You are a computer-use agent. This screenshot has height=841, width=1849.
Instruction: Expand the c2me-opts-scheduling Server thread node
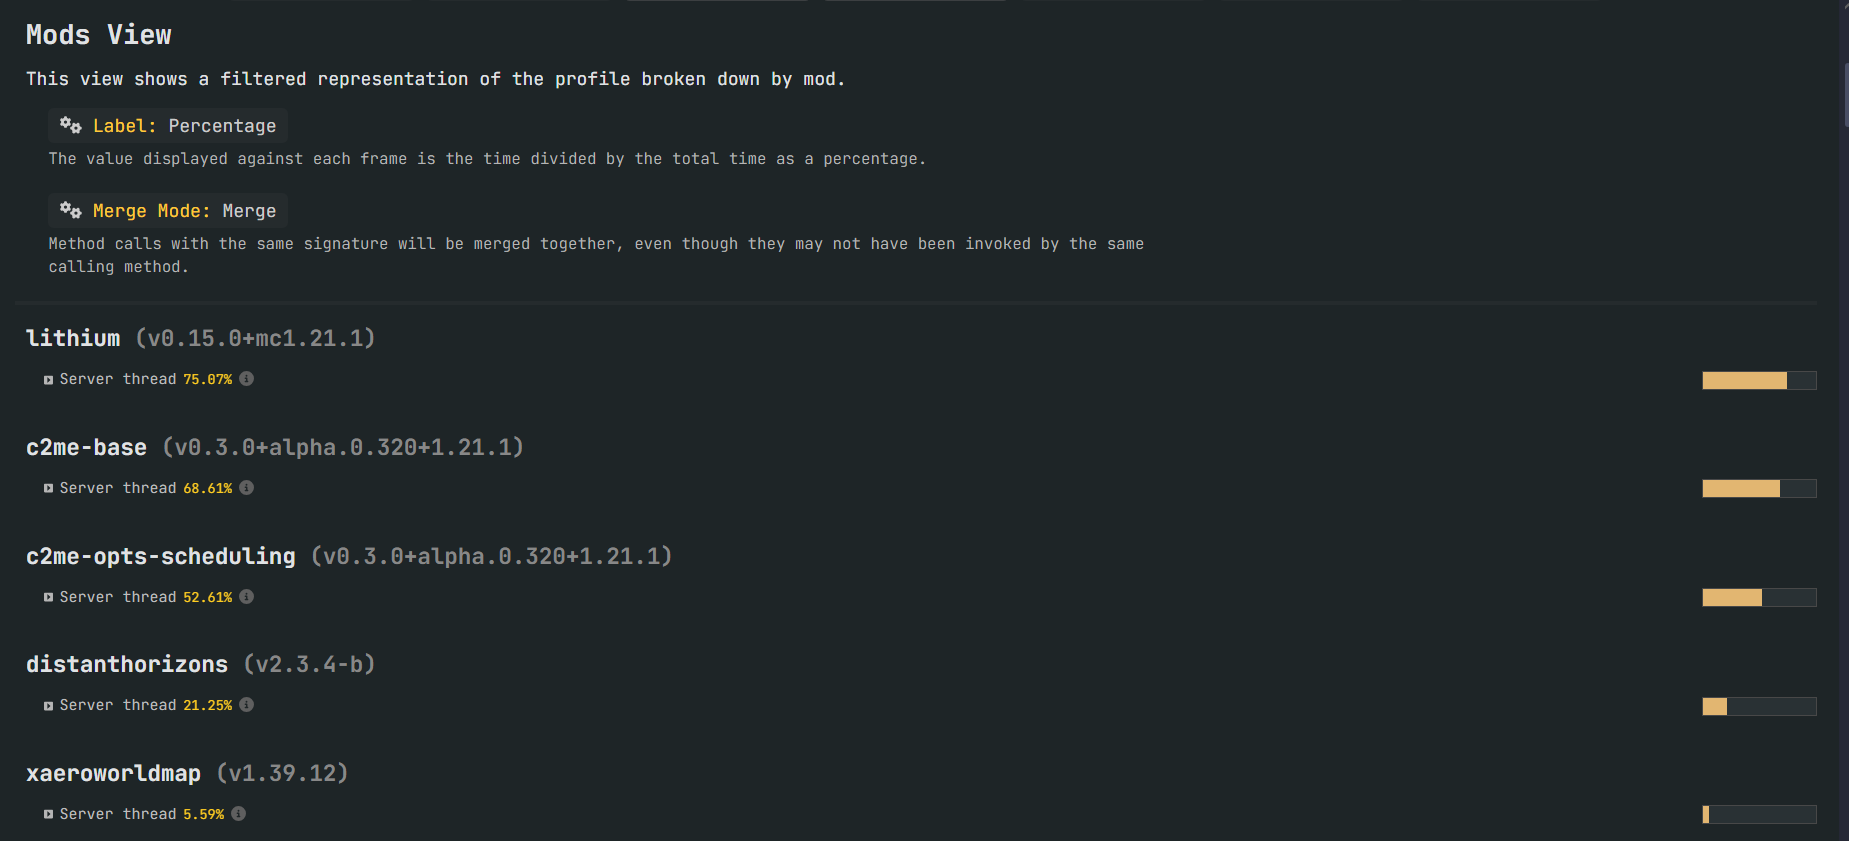[48, 598]
